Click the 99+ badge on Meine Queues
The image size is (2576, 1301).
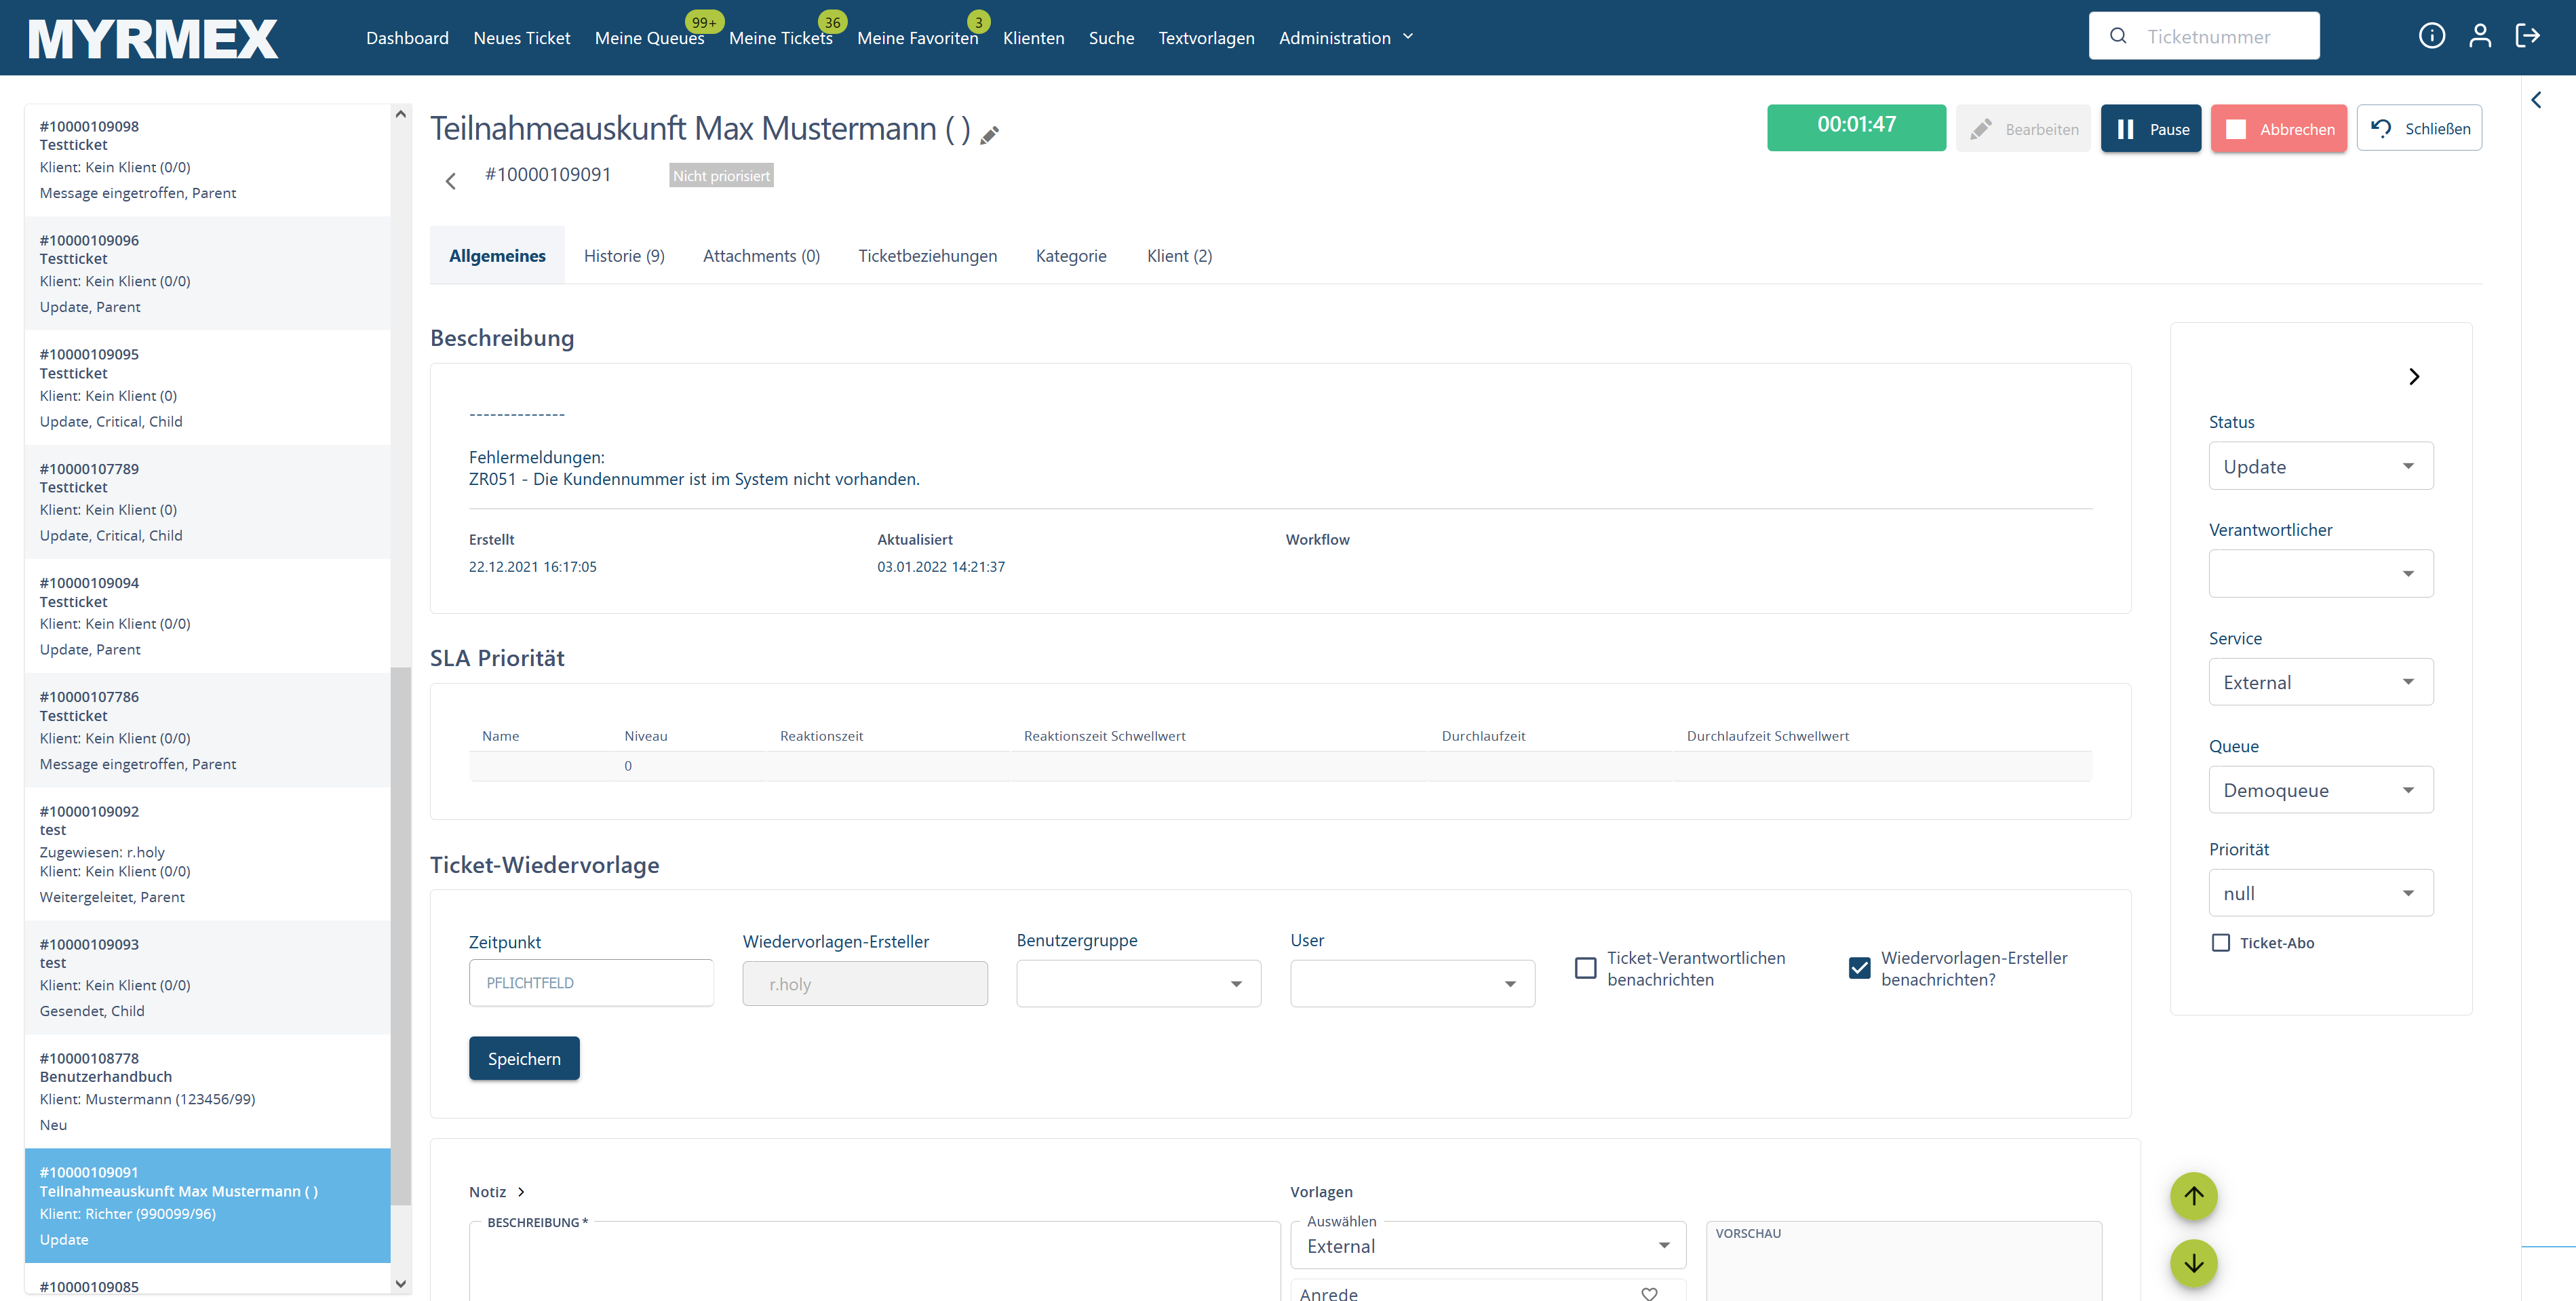click(x=704, y=22)
